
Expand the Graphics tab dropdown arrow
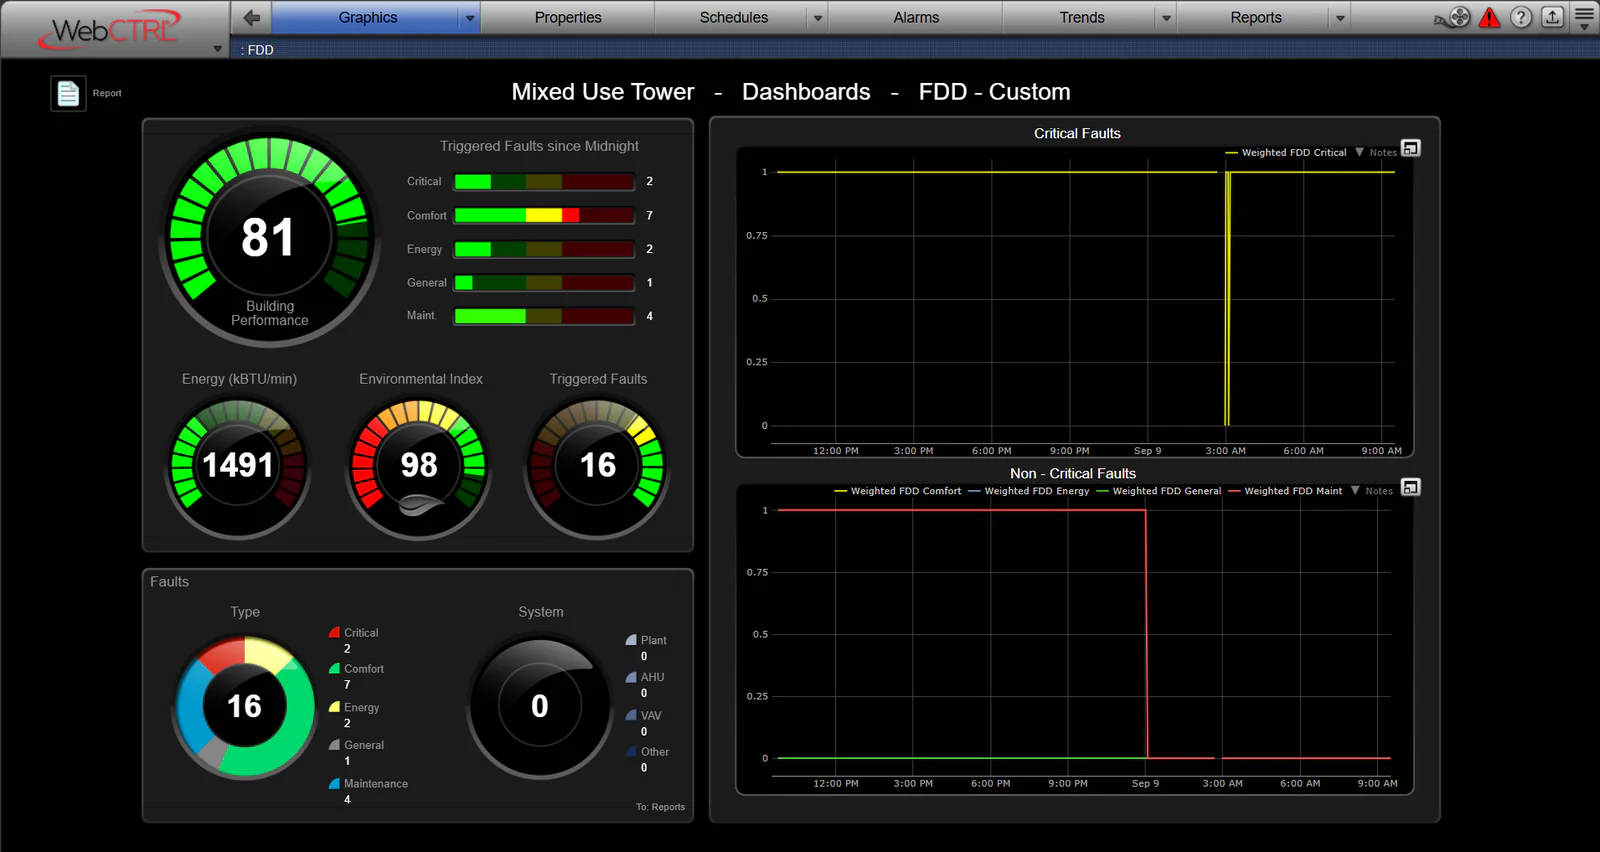(470, 18)
